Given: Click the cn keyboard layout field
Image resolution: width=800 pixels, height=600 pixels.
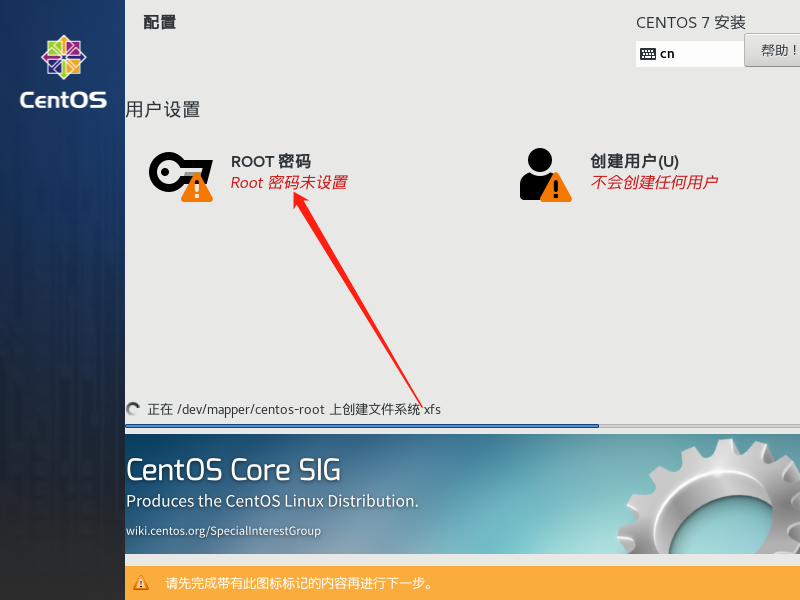Looking at the screenshot, I should (x=690, y=54).
